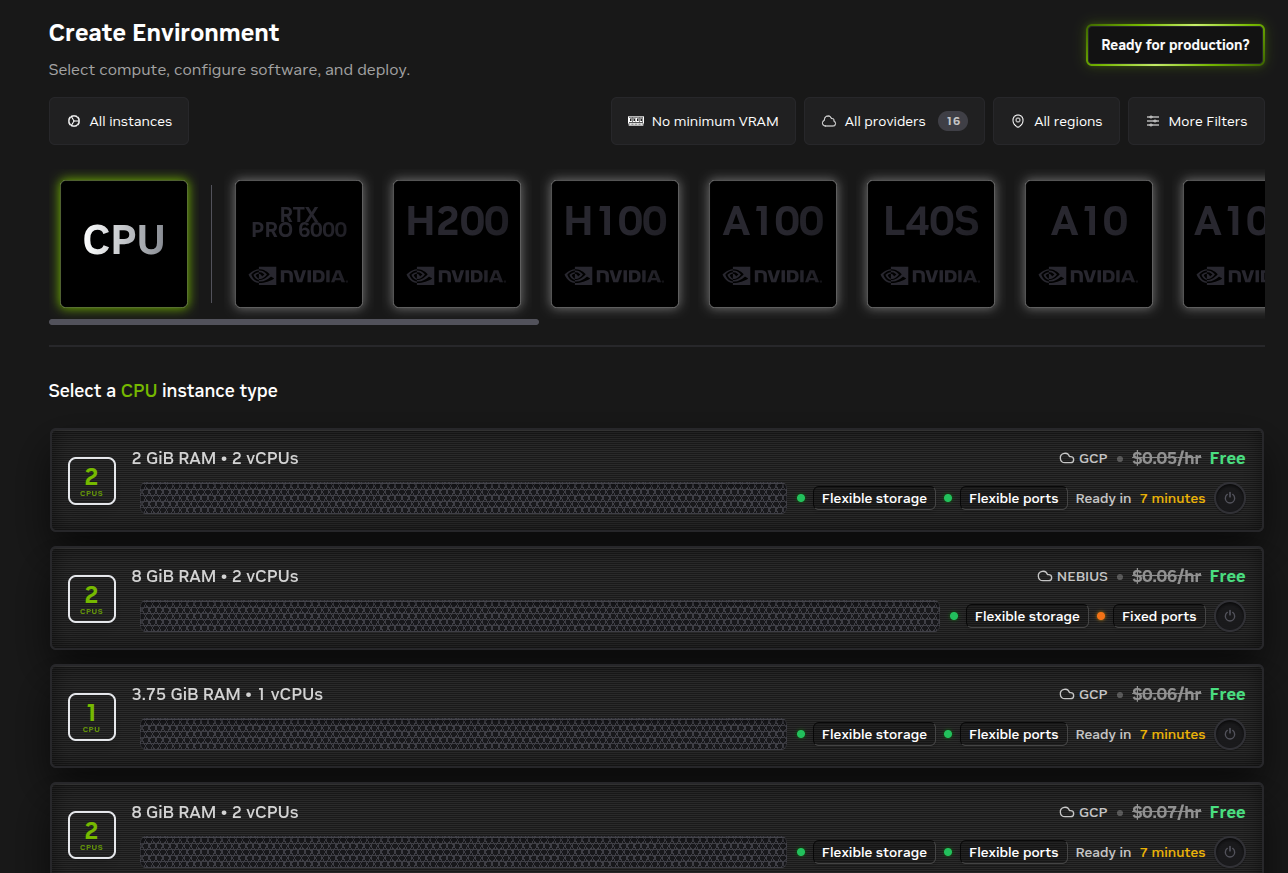The width and height of the screenshot is (1288, 873).
Task: Click the VRAM memory icon in filter
Action: [636, 121]
